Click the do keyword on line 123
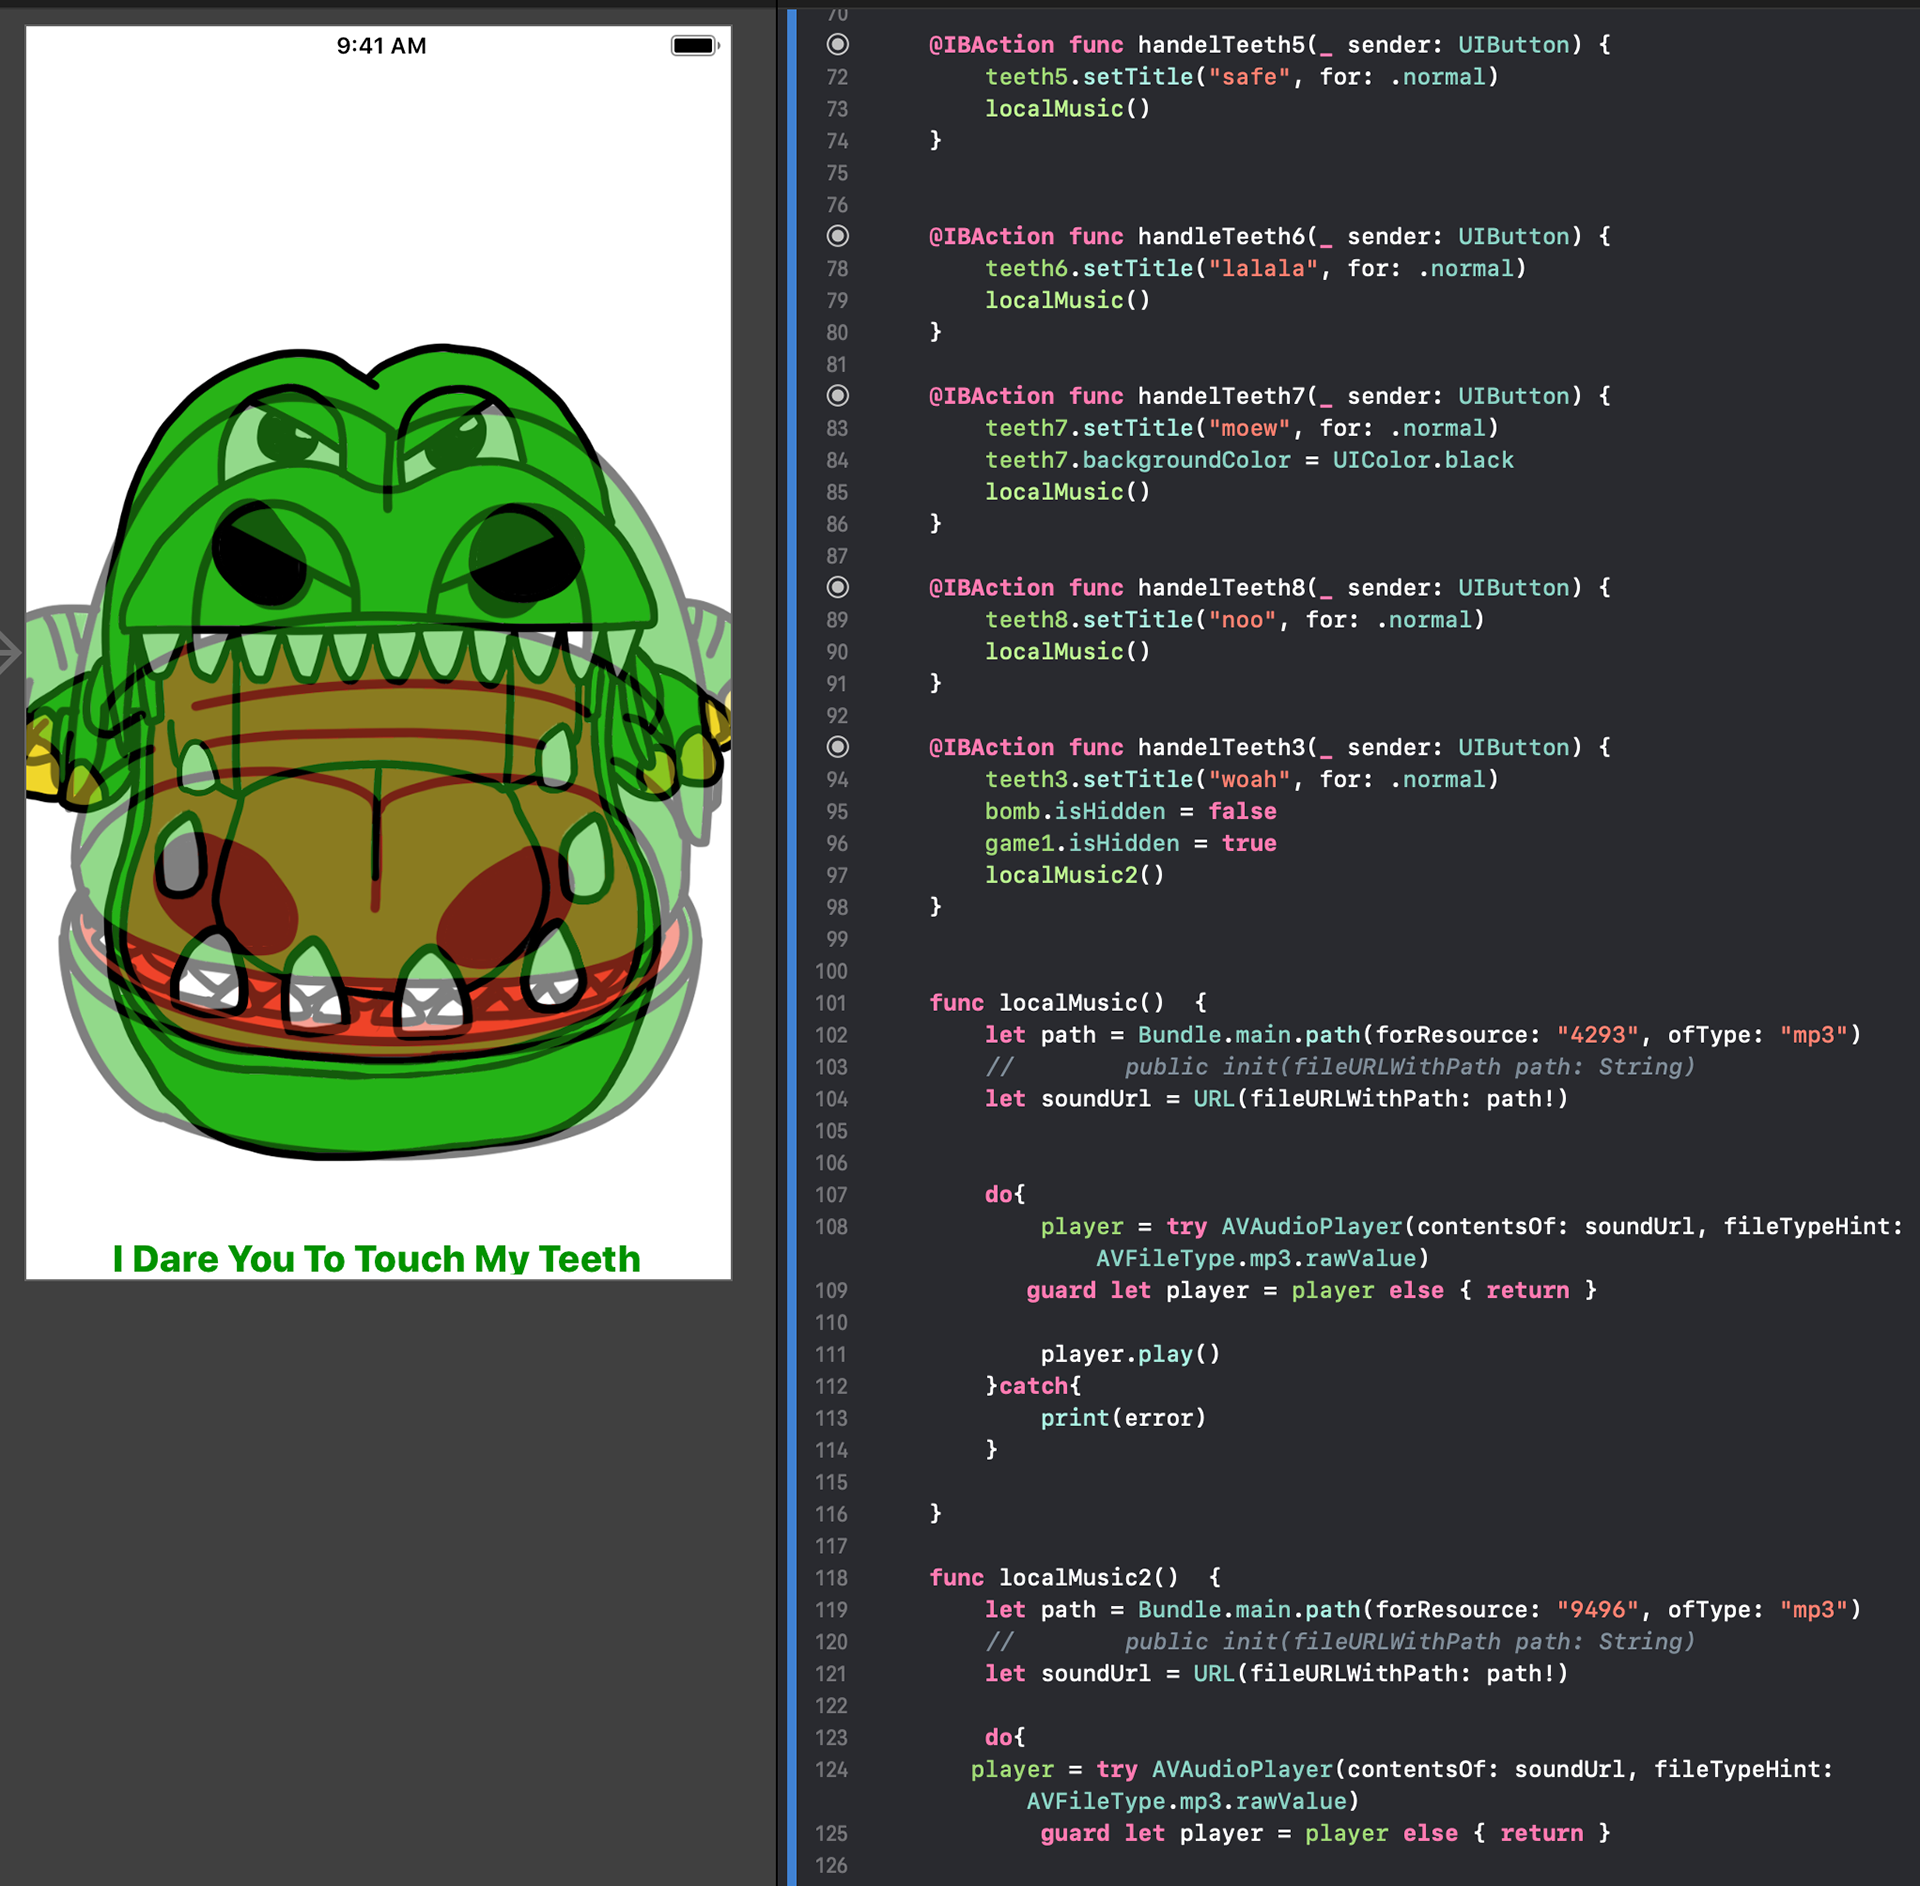This screenshot has height=1886, width=1920. 998,1738
